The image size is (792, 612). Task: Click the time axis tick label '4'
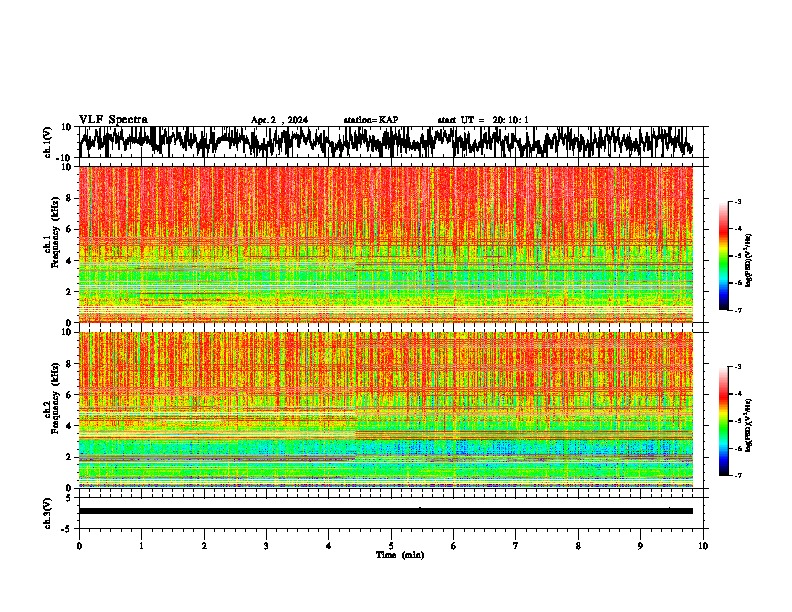point(329,546)
